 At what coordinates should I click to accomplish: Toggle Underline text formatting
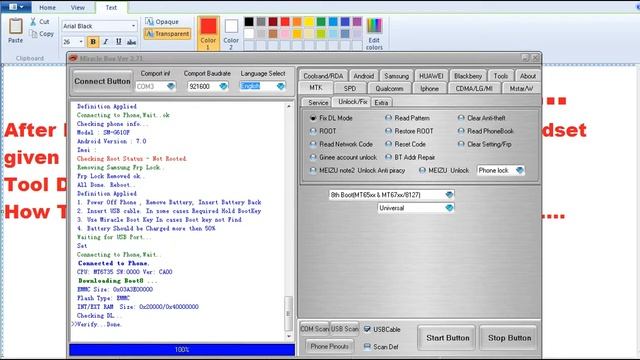tap(118, 42)
